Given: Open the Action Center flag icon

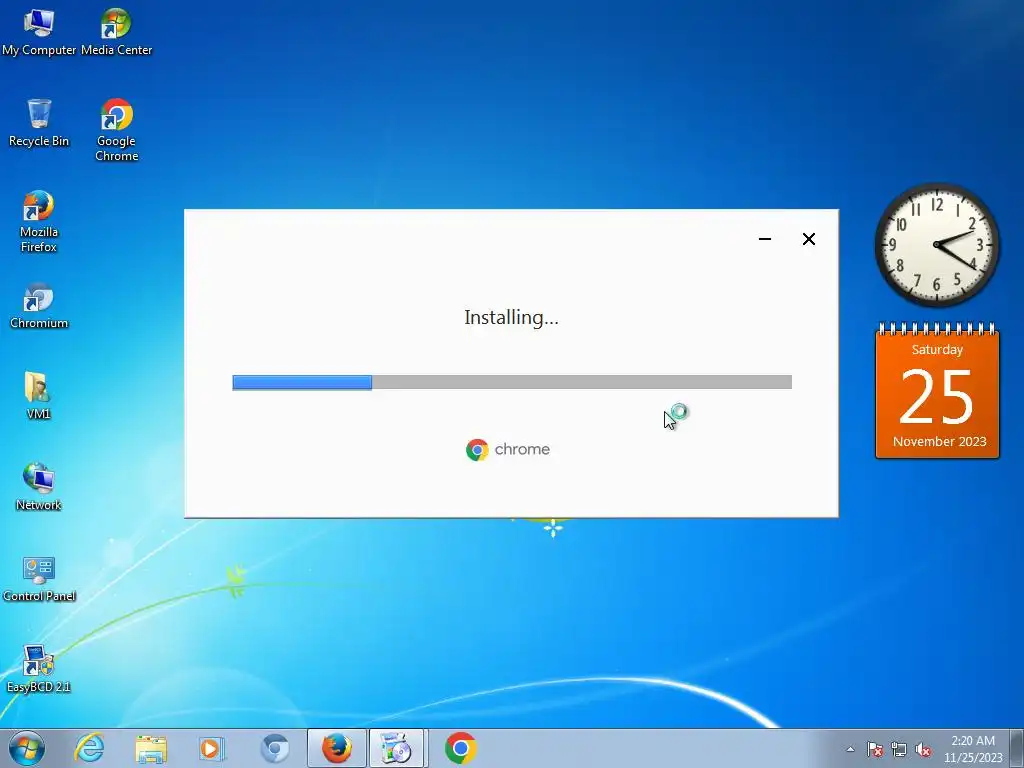Looking at the screenshot, I should click(874, 749).
